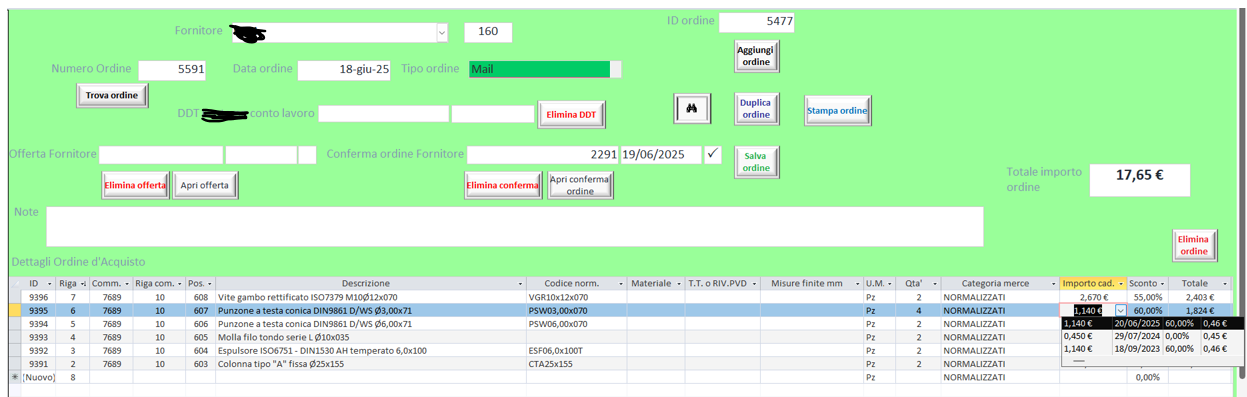The height and width of the screenshot is (397, 1247).
Task: Click the confirmation date field 19/06/2025
Action: 661,154
